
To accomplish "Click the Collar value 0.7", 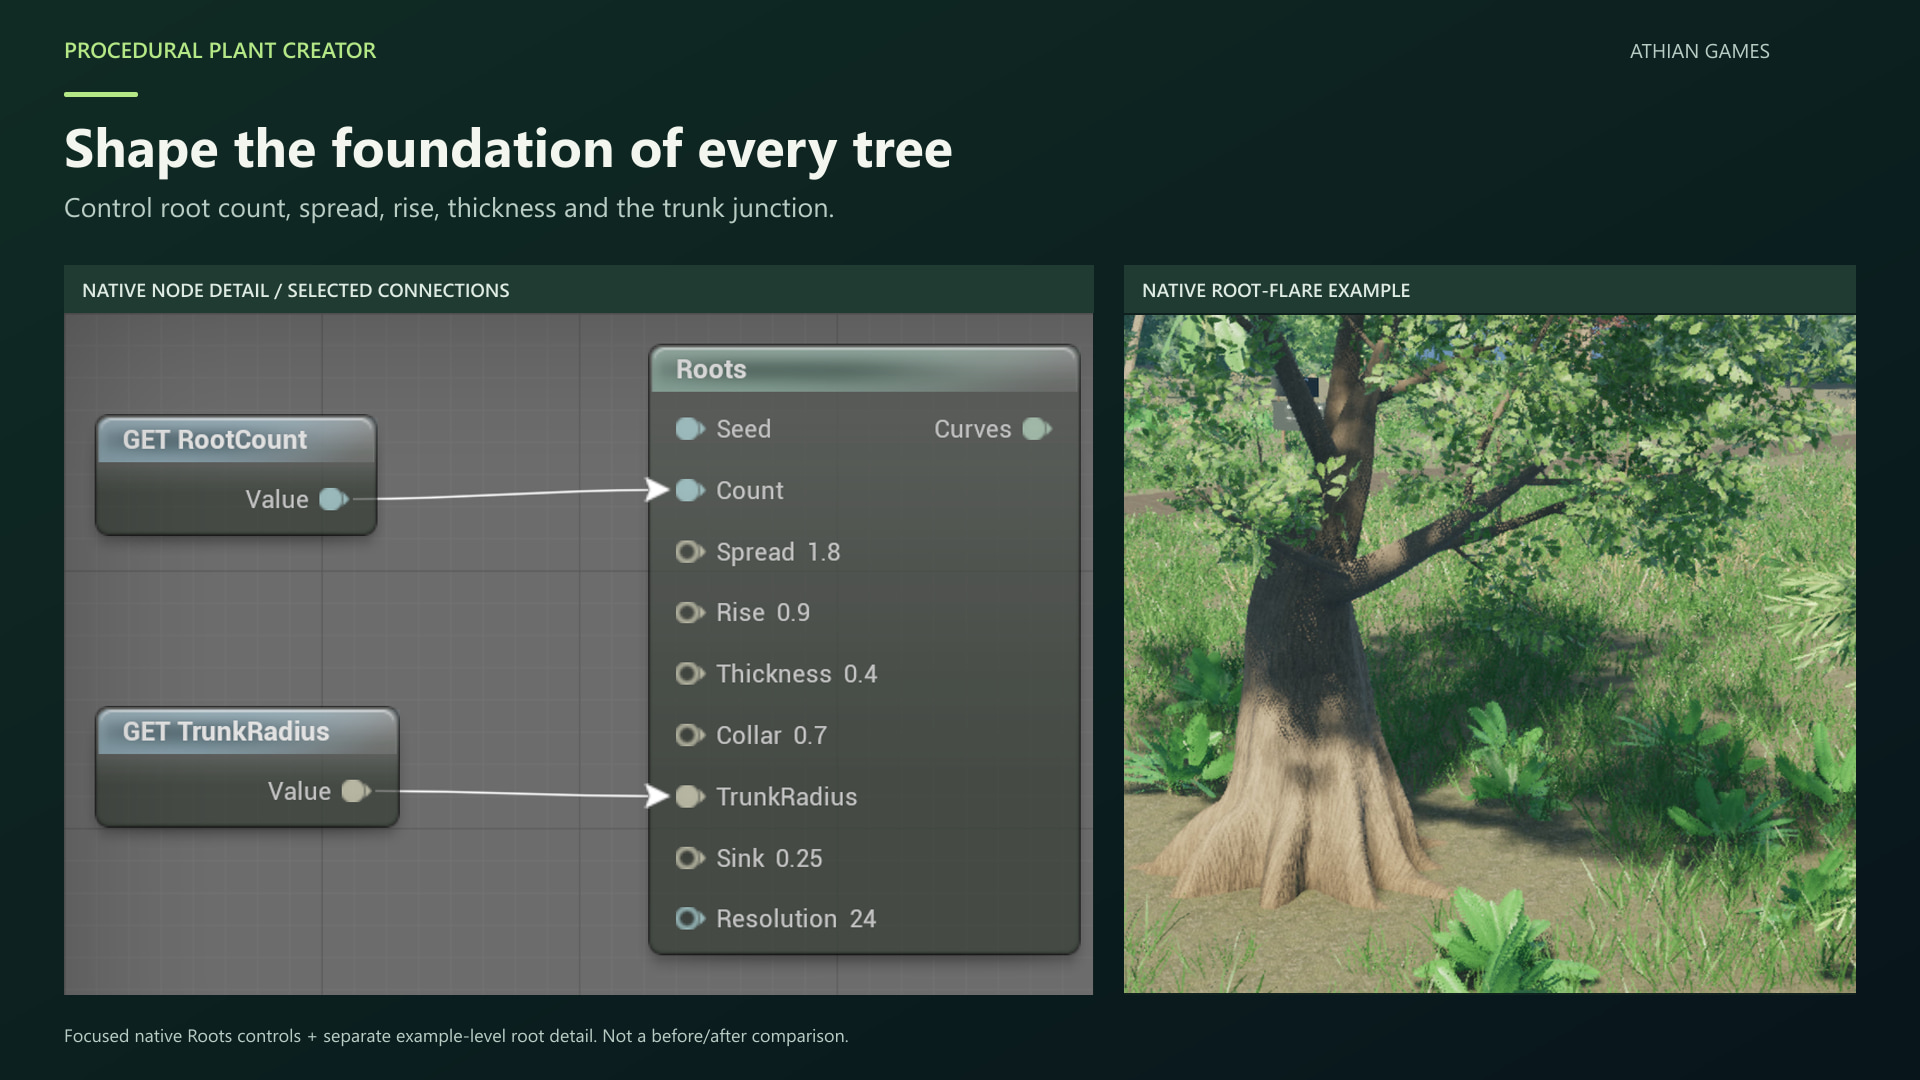I will [810, 736].
